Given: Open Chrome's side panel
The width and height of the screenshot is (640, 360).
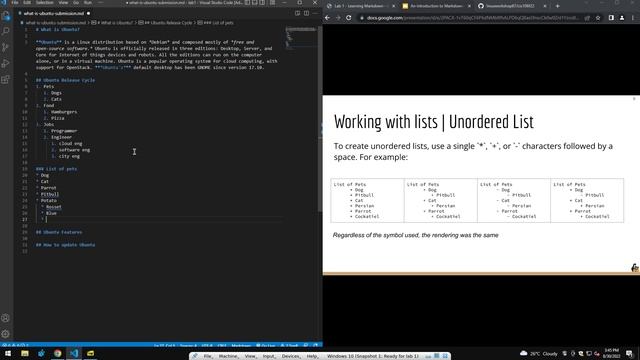Looking at the screenshot, I should [611, 18].
